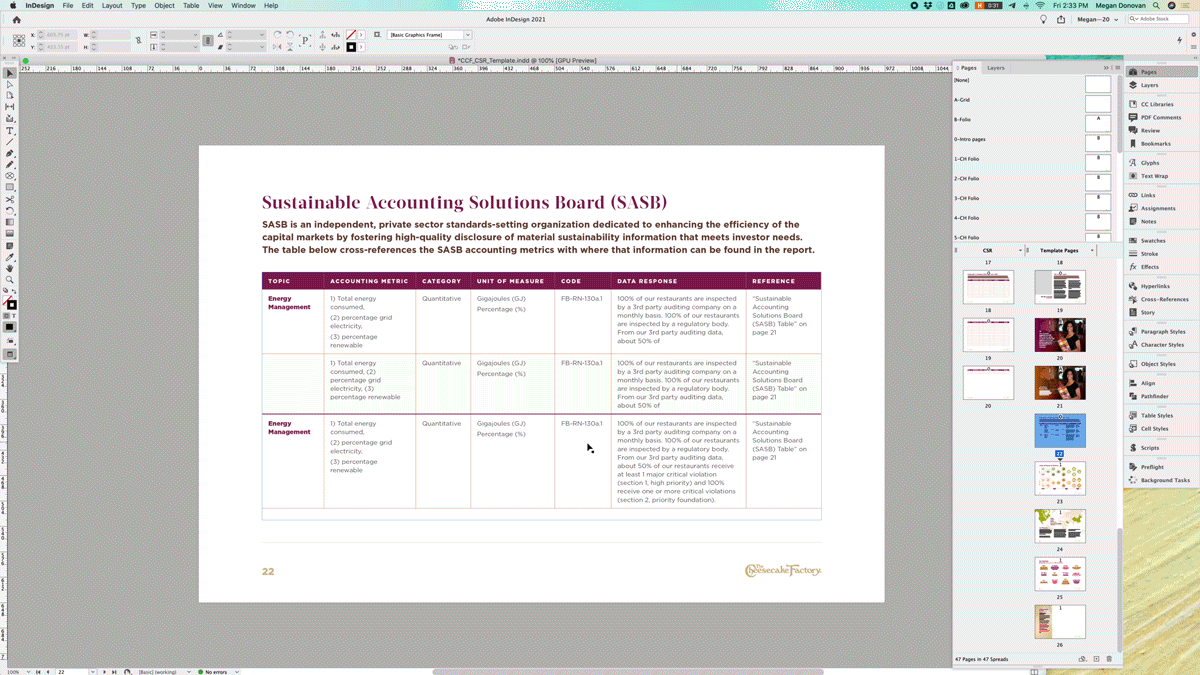
Task: Open the Preflight panel
Action: [x=1152, y=467]
